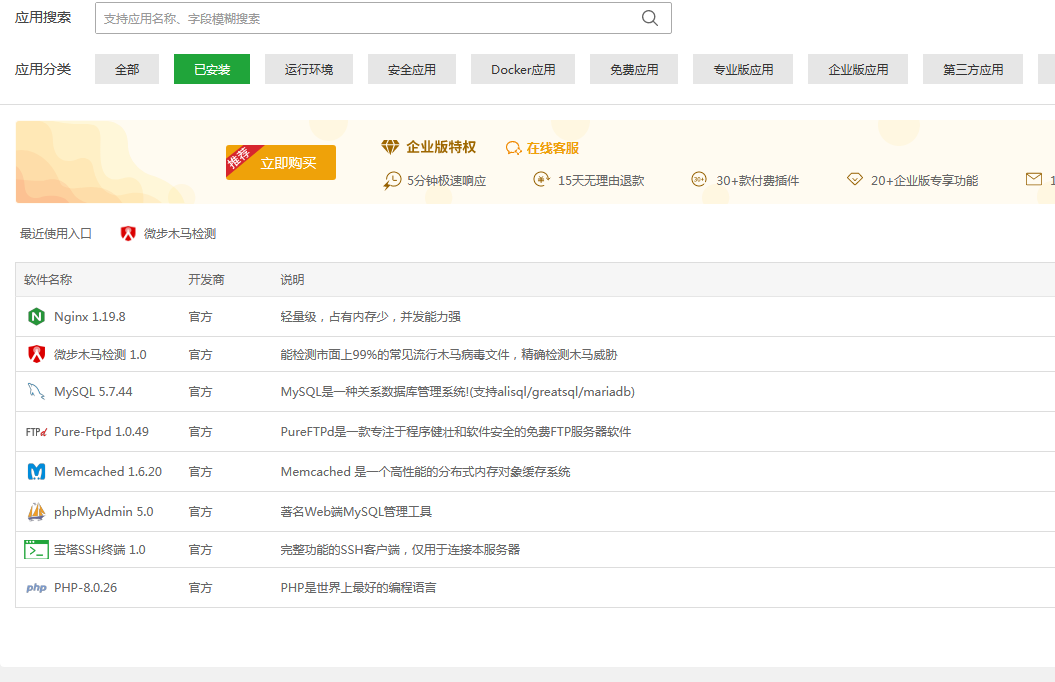Screen dimensions: 1055x682
Task: Click the 微步木马检测 shortcut icon in recent entries
Action: pos(128,233)
